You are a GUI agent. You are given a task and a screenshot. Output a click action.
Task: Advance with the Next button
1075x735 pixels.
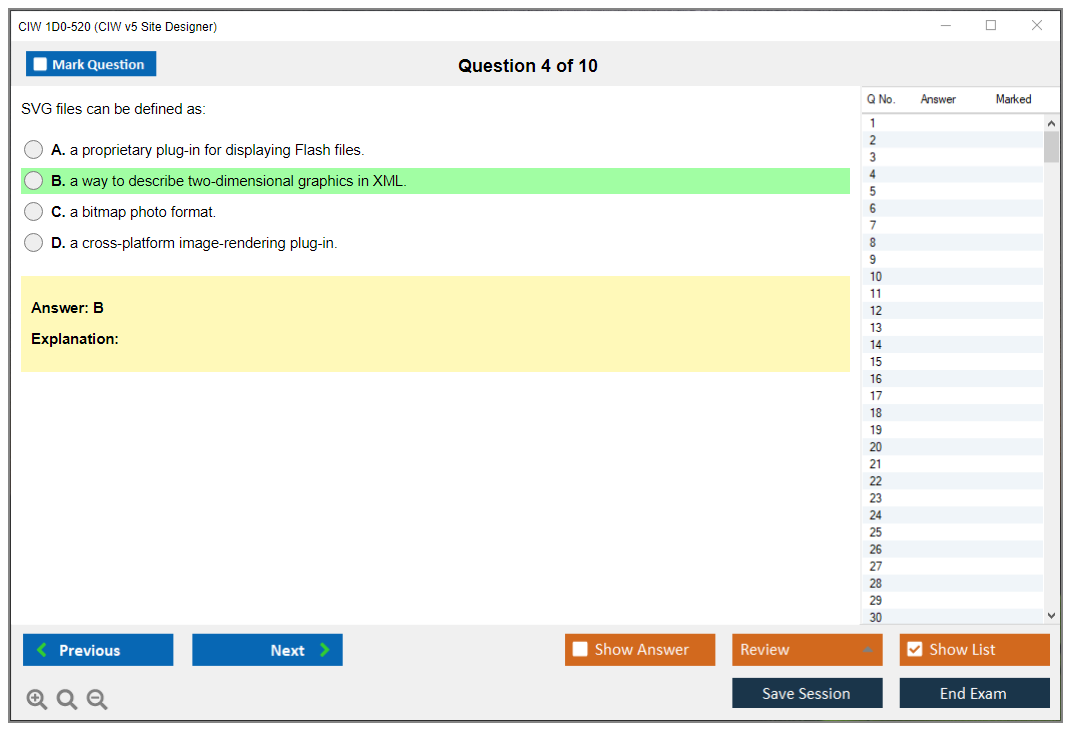click(x=267, y=650)
